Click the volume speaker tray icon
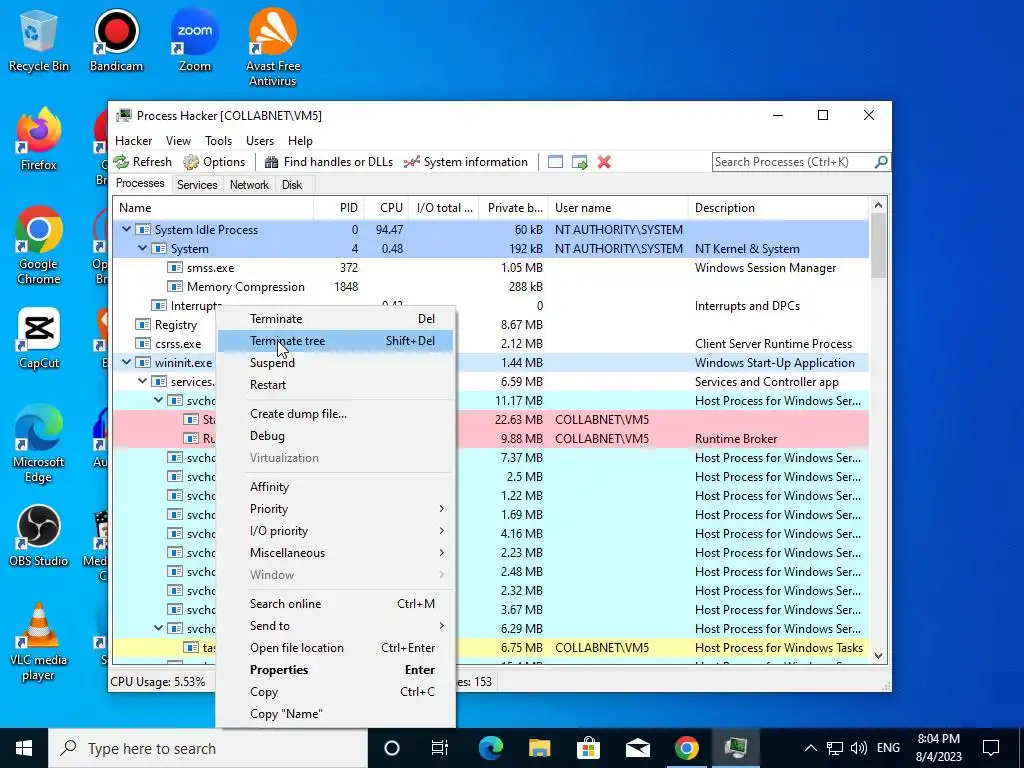Viewport: 1024px width, 768px height. pos(859,748)
